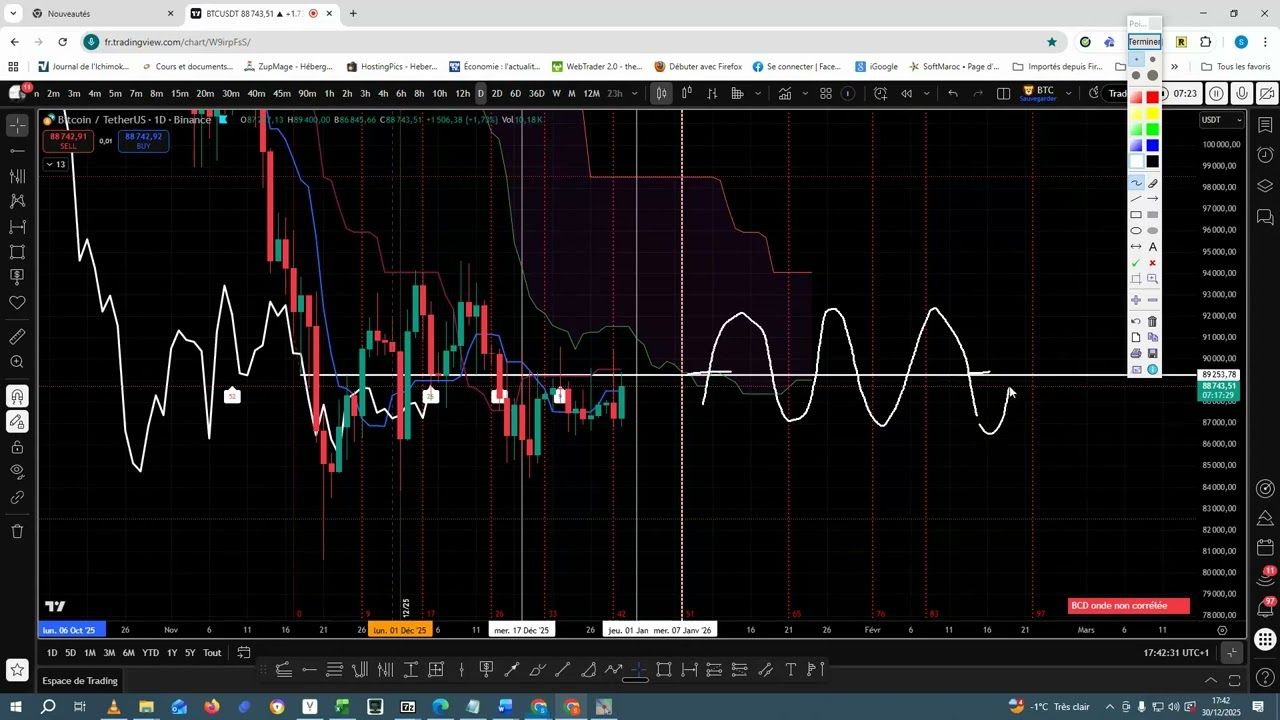Image resolution: width=1280 pixels, height=720 pixels.
Task: Pick the red color swatch in the palette
Action: tap(1151, 96)
